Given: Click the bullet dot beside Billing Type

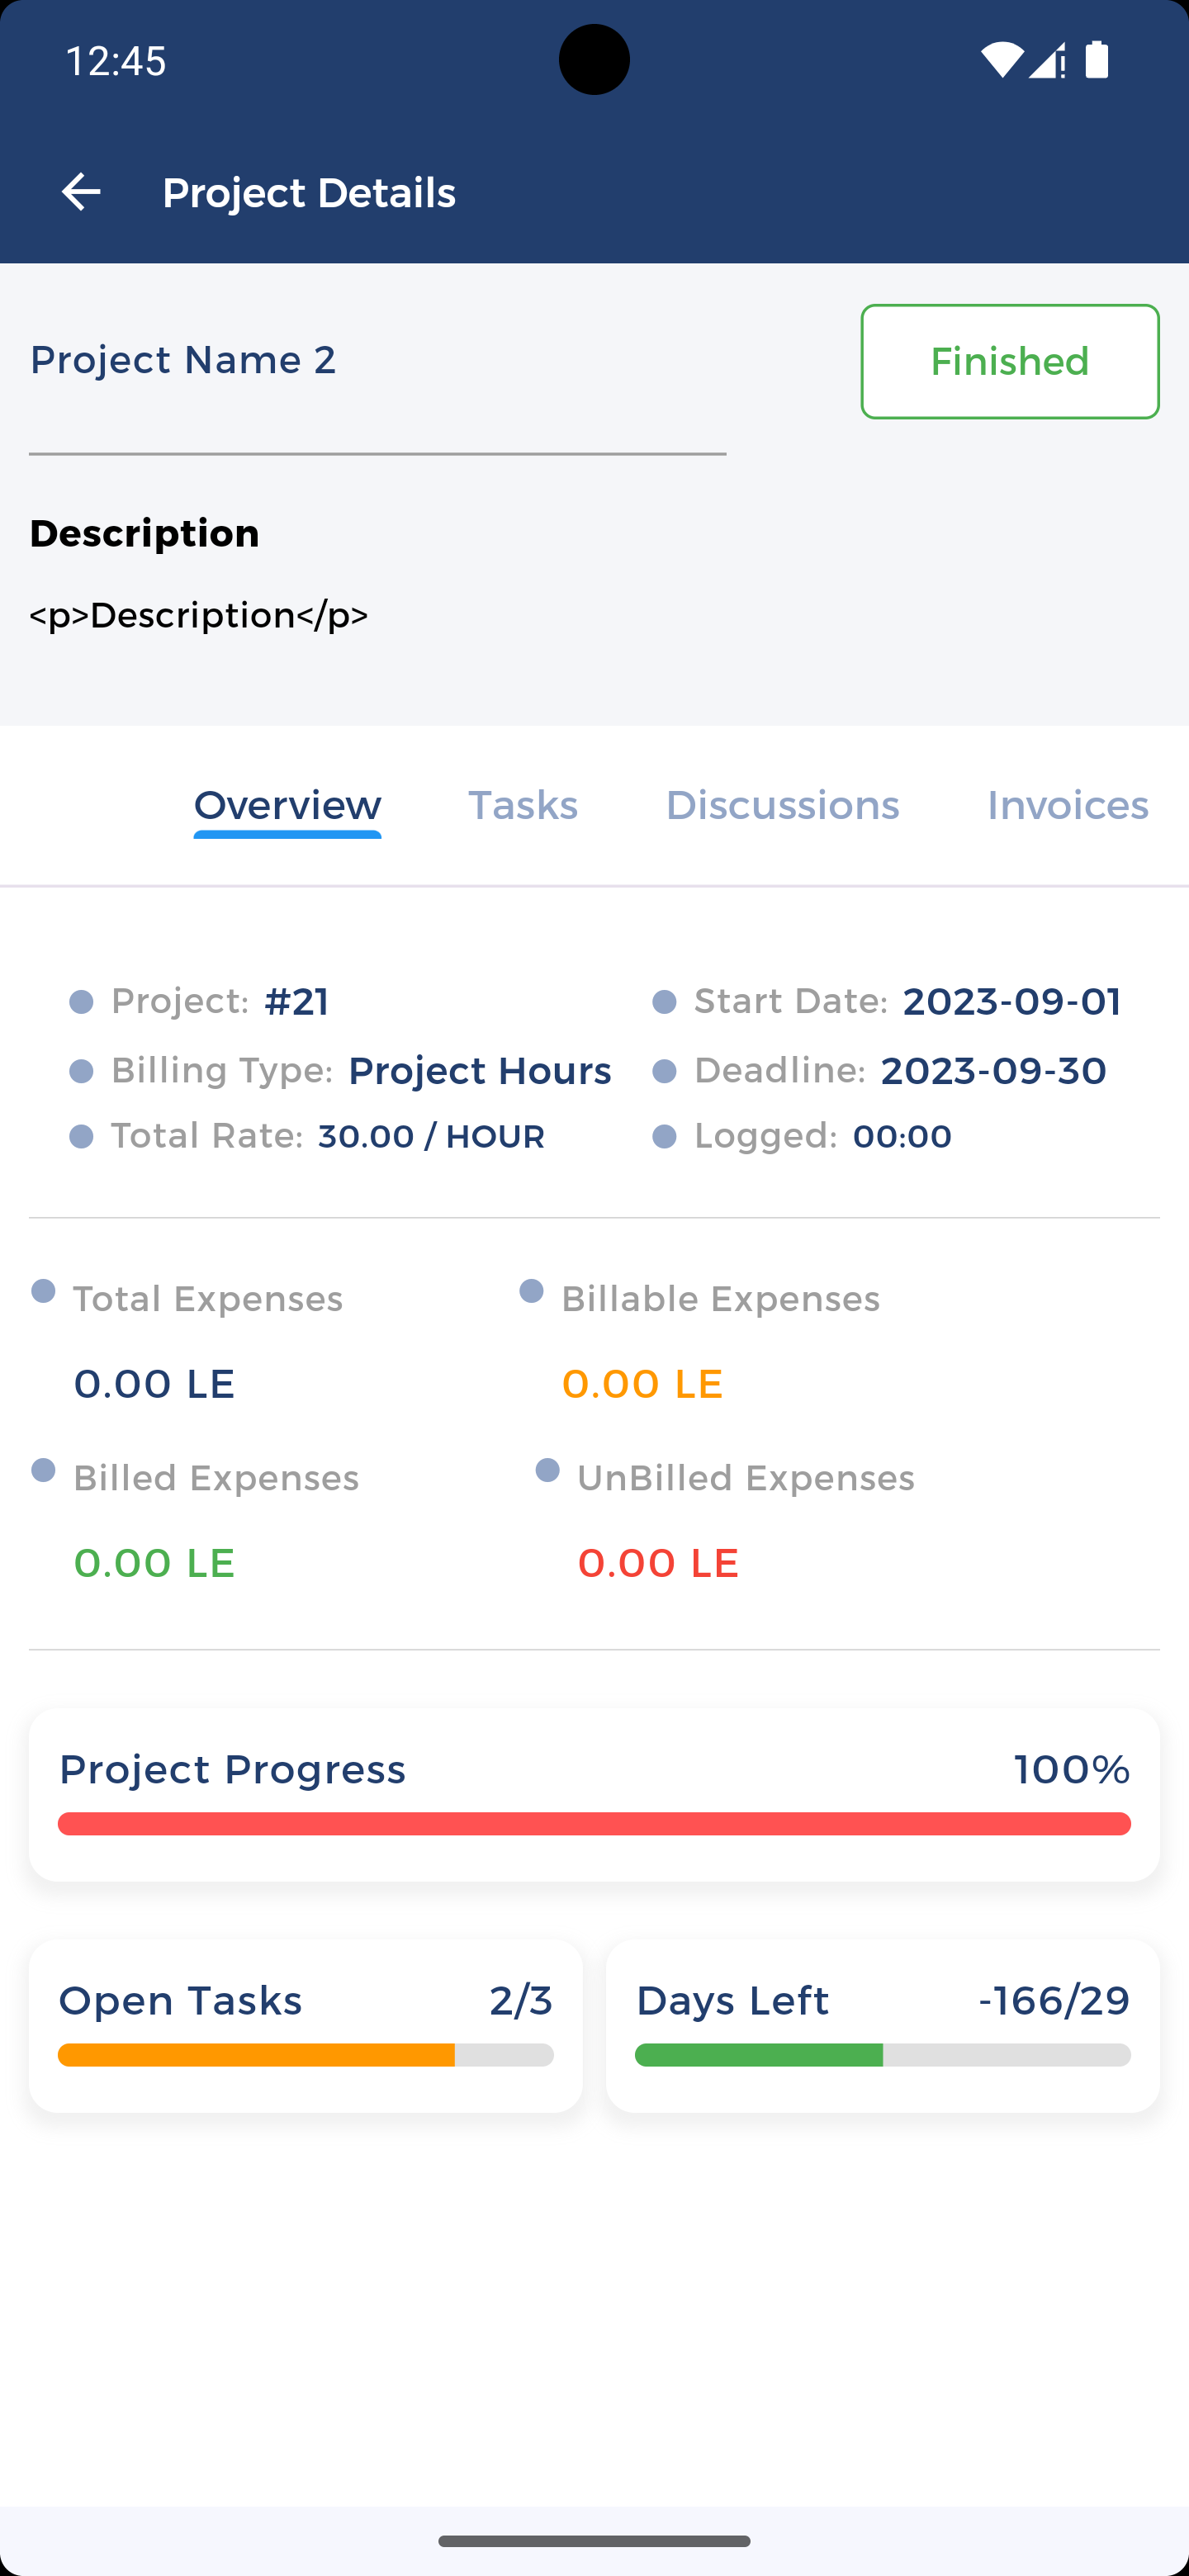Looking at the screenshot, I should coord(81,1072).
